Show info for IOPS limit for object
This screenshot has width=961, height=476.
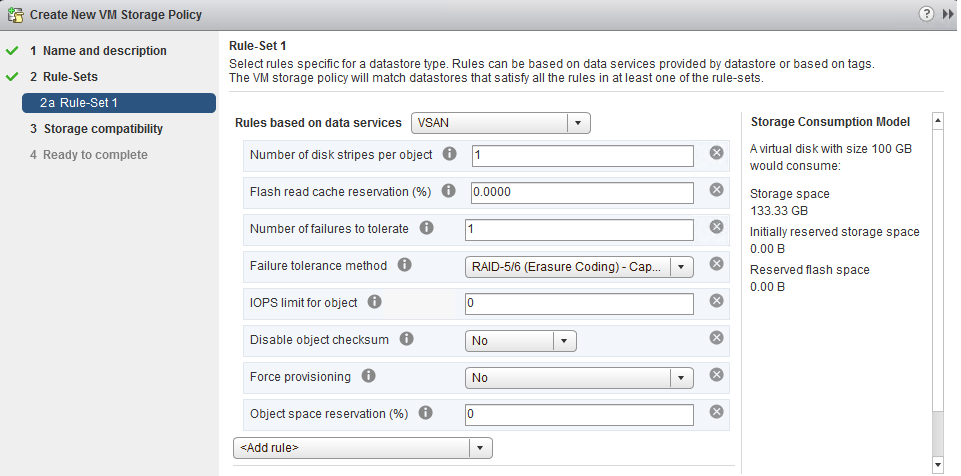(375, 302)
